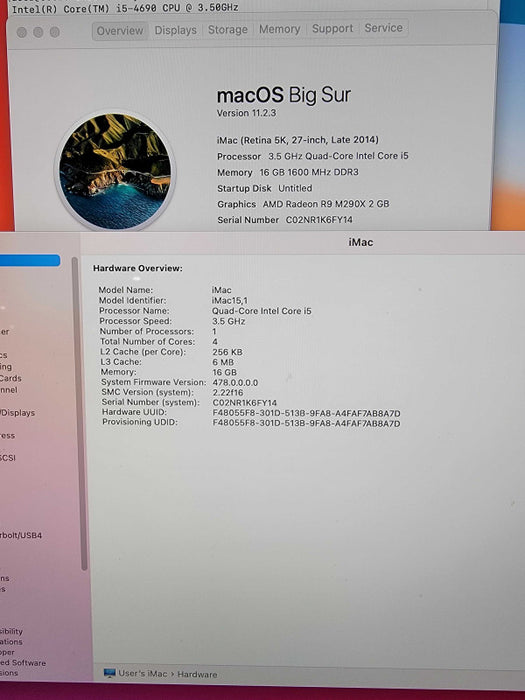Switch to the Overview tab

[x=120, y=31]
